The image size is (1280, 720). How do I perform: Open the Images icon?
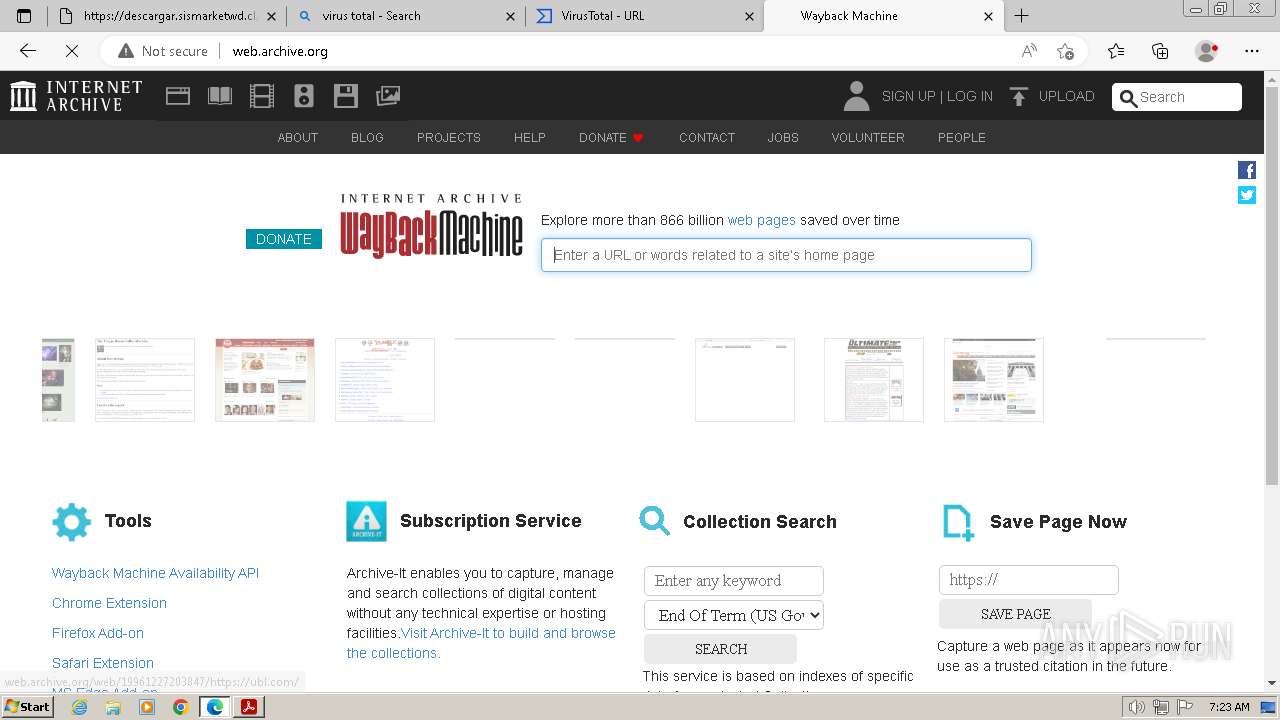pos(388,96)
